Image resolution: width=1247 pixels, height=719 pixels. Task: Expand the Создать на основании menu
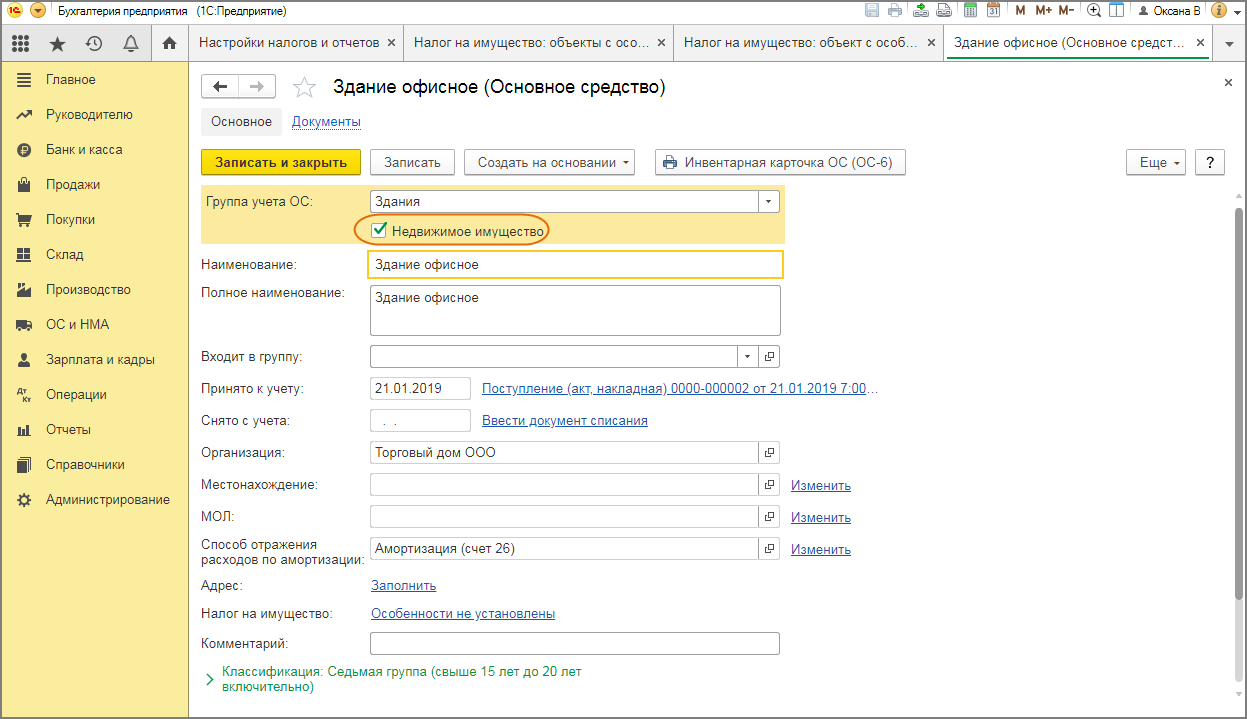tap(555, 162)
